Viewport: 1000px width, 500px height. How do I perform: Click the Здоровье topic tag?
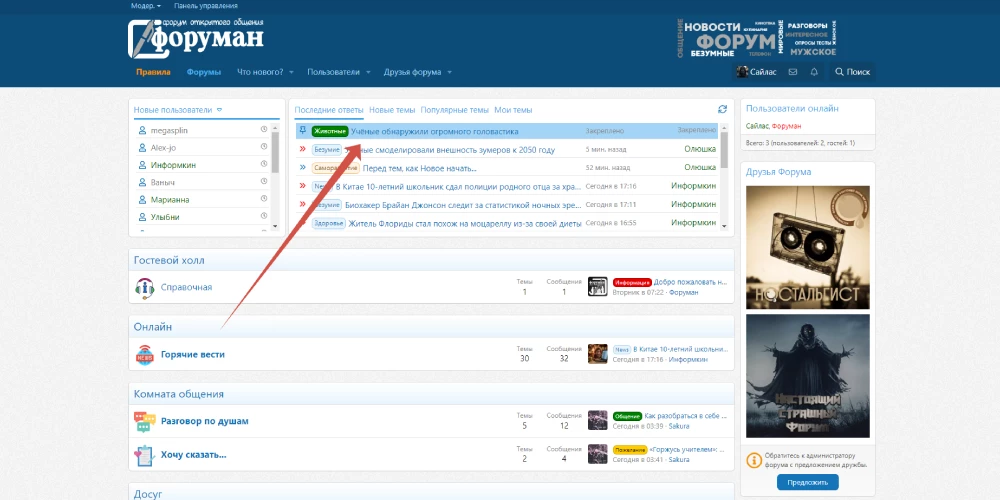coord(329,223)
